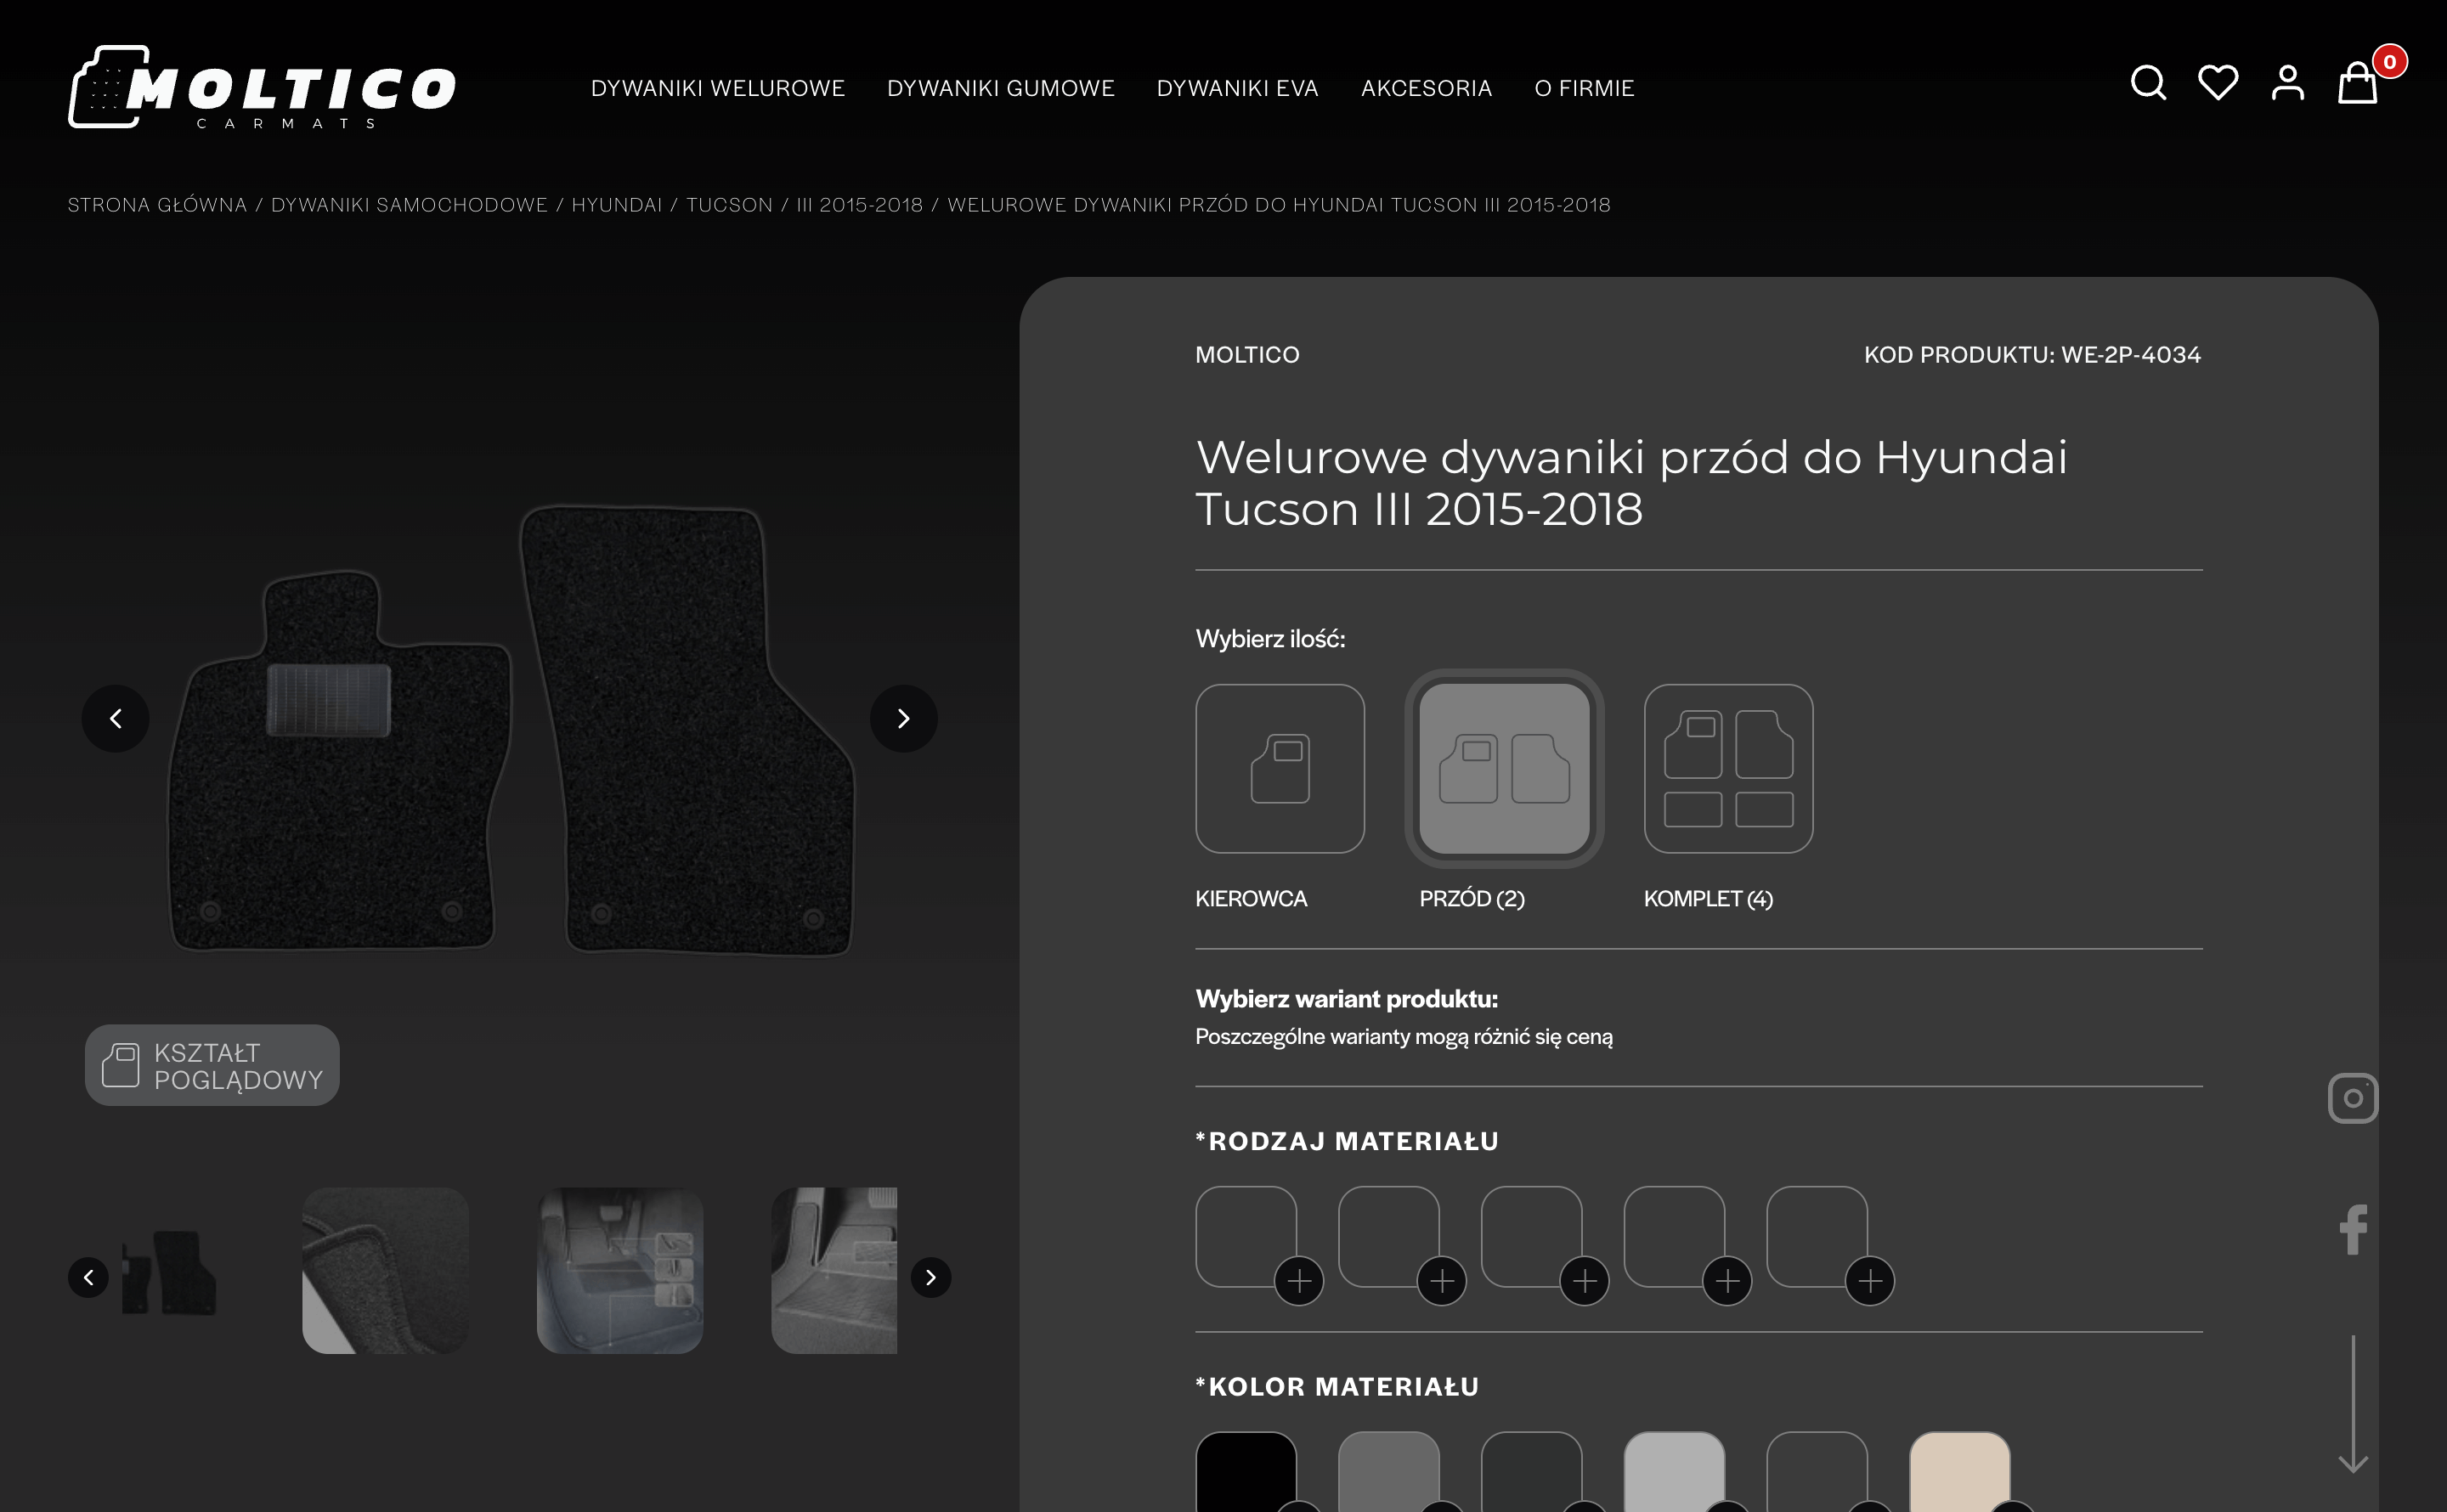The height and width of the screenshot is (1512, 2447).
Task: Open info plus on fourth material type
Action: 1727,1280
